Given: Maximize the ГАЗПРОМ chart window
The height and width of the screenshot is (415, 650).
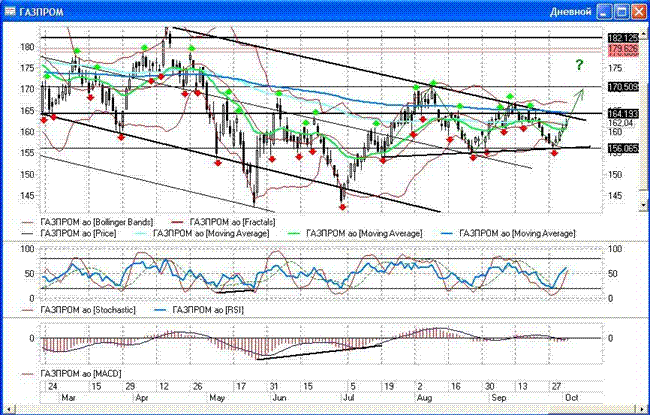Looking at the screenshot, I should pyautogui.click(x=622, y=12).
